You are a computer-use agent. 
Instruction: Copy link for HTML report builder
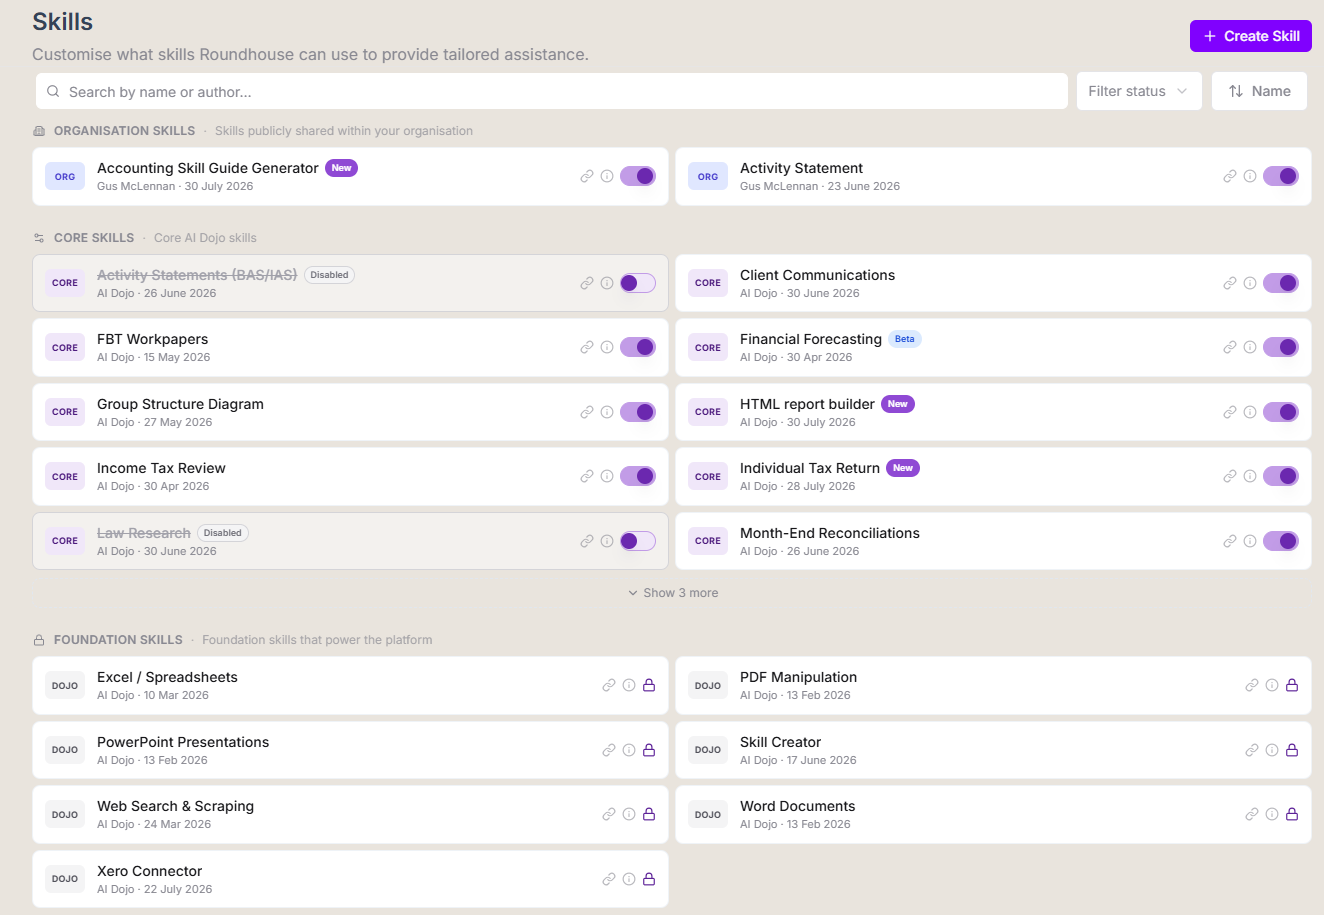coord(1230,412)
